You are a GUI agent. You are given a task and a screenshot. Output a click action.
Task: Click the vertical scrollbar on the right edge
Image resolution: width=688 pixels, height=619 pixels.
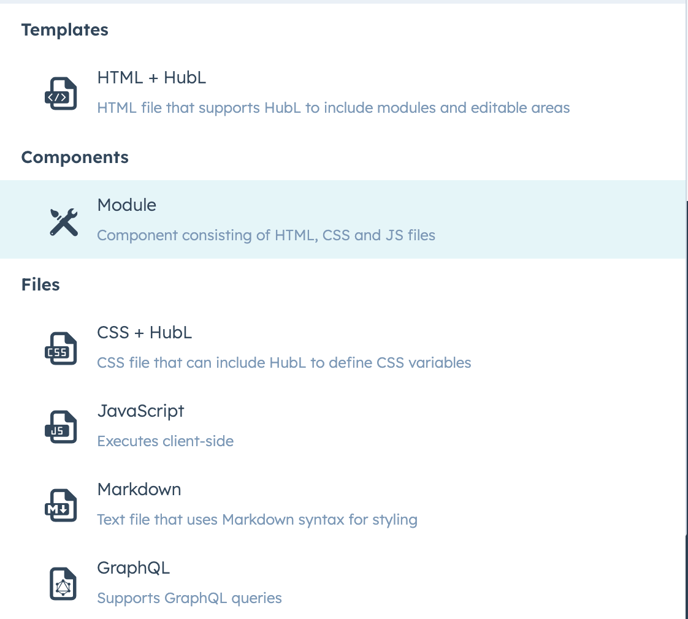687,368
